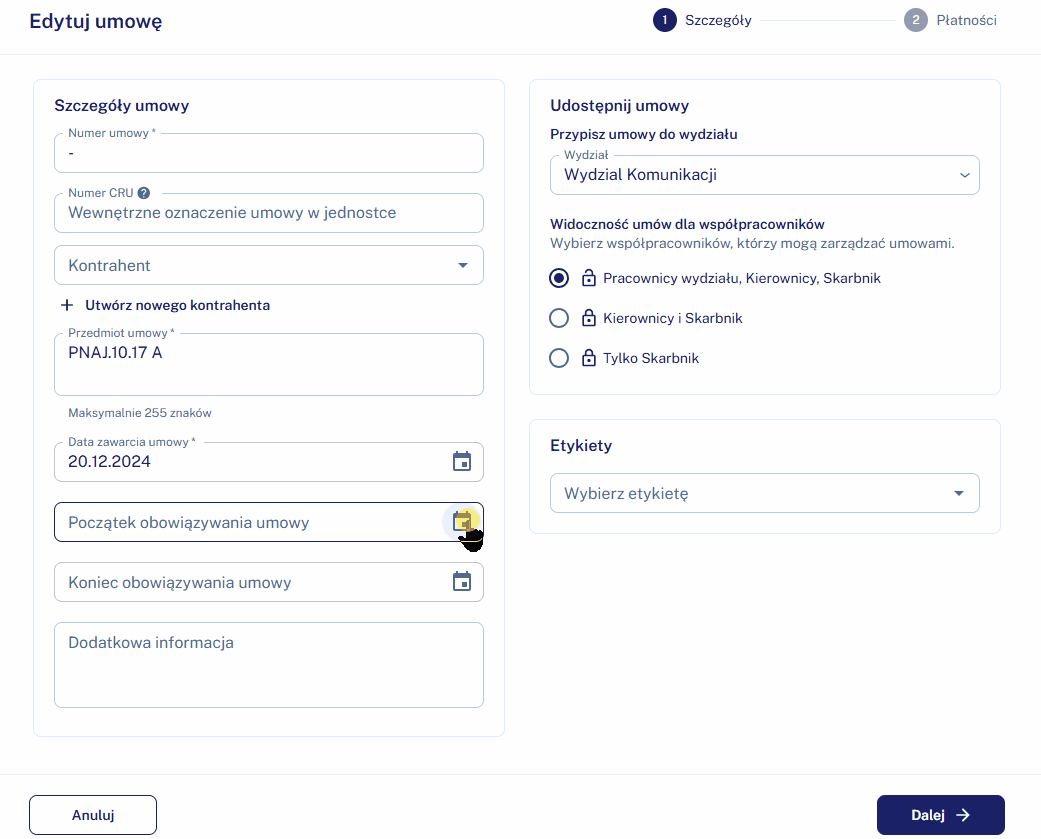Open calendar for Data zawarcia umowy
1041x839 pixels.
coord(461,461)
